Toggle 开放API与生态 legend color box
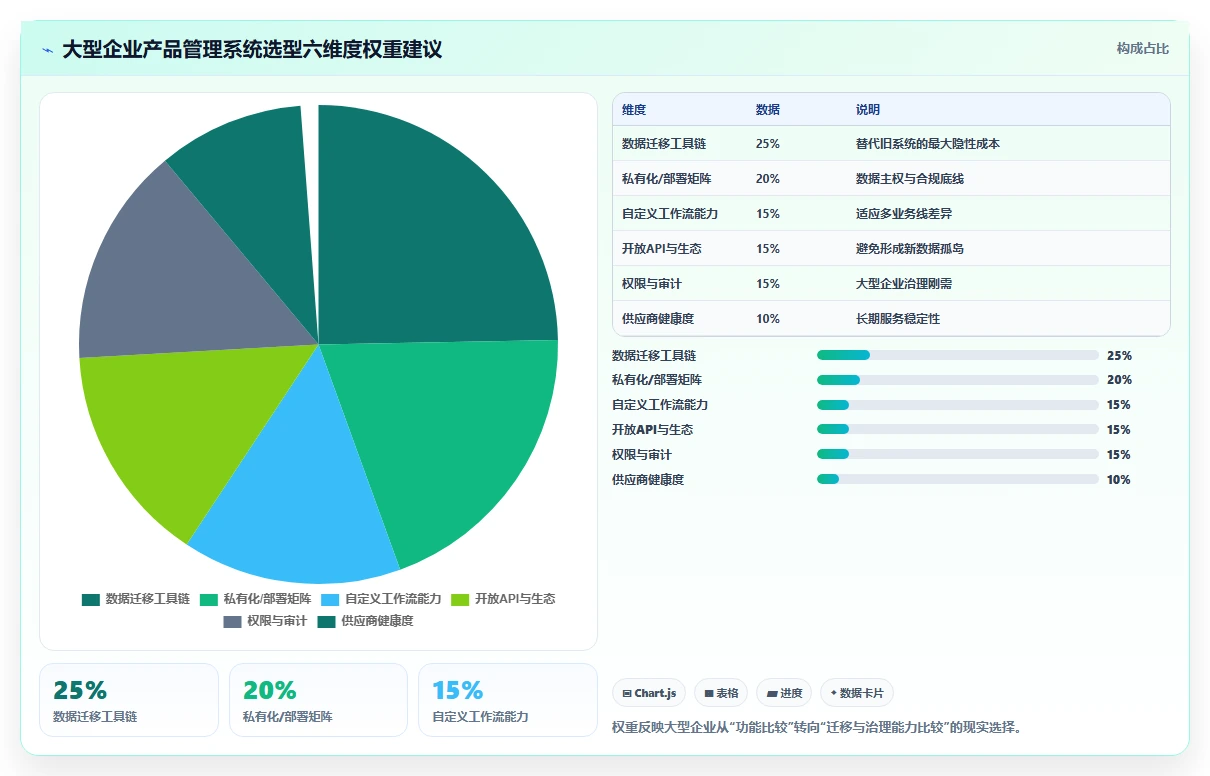The width and height of the screenshot is (1210, 776). (460, 599)
